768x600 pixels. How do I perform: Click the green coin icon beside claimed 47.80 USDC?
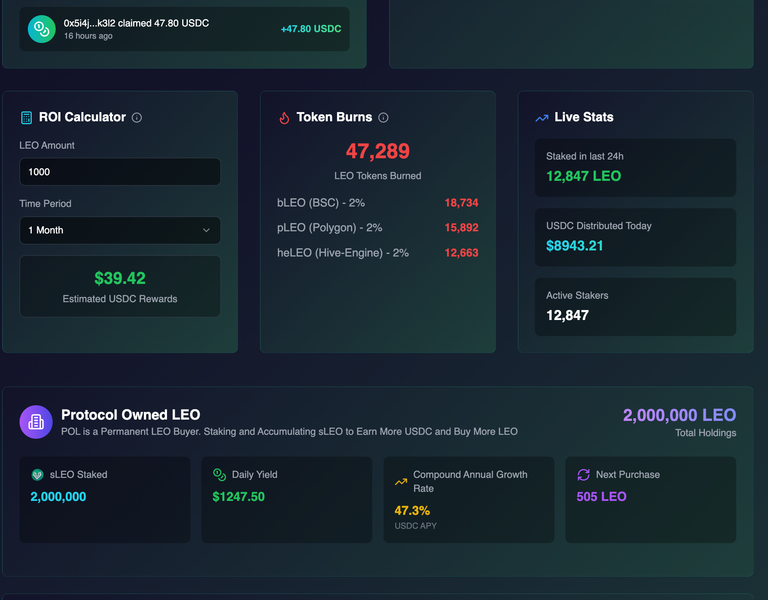(42, 29)
